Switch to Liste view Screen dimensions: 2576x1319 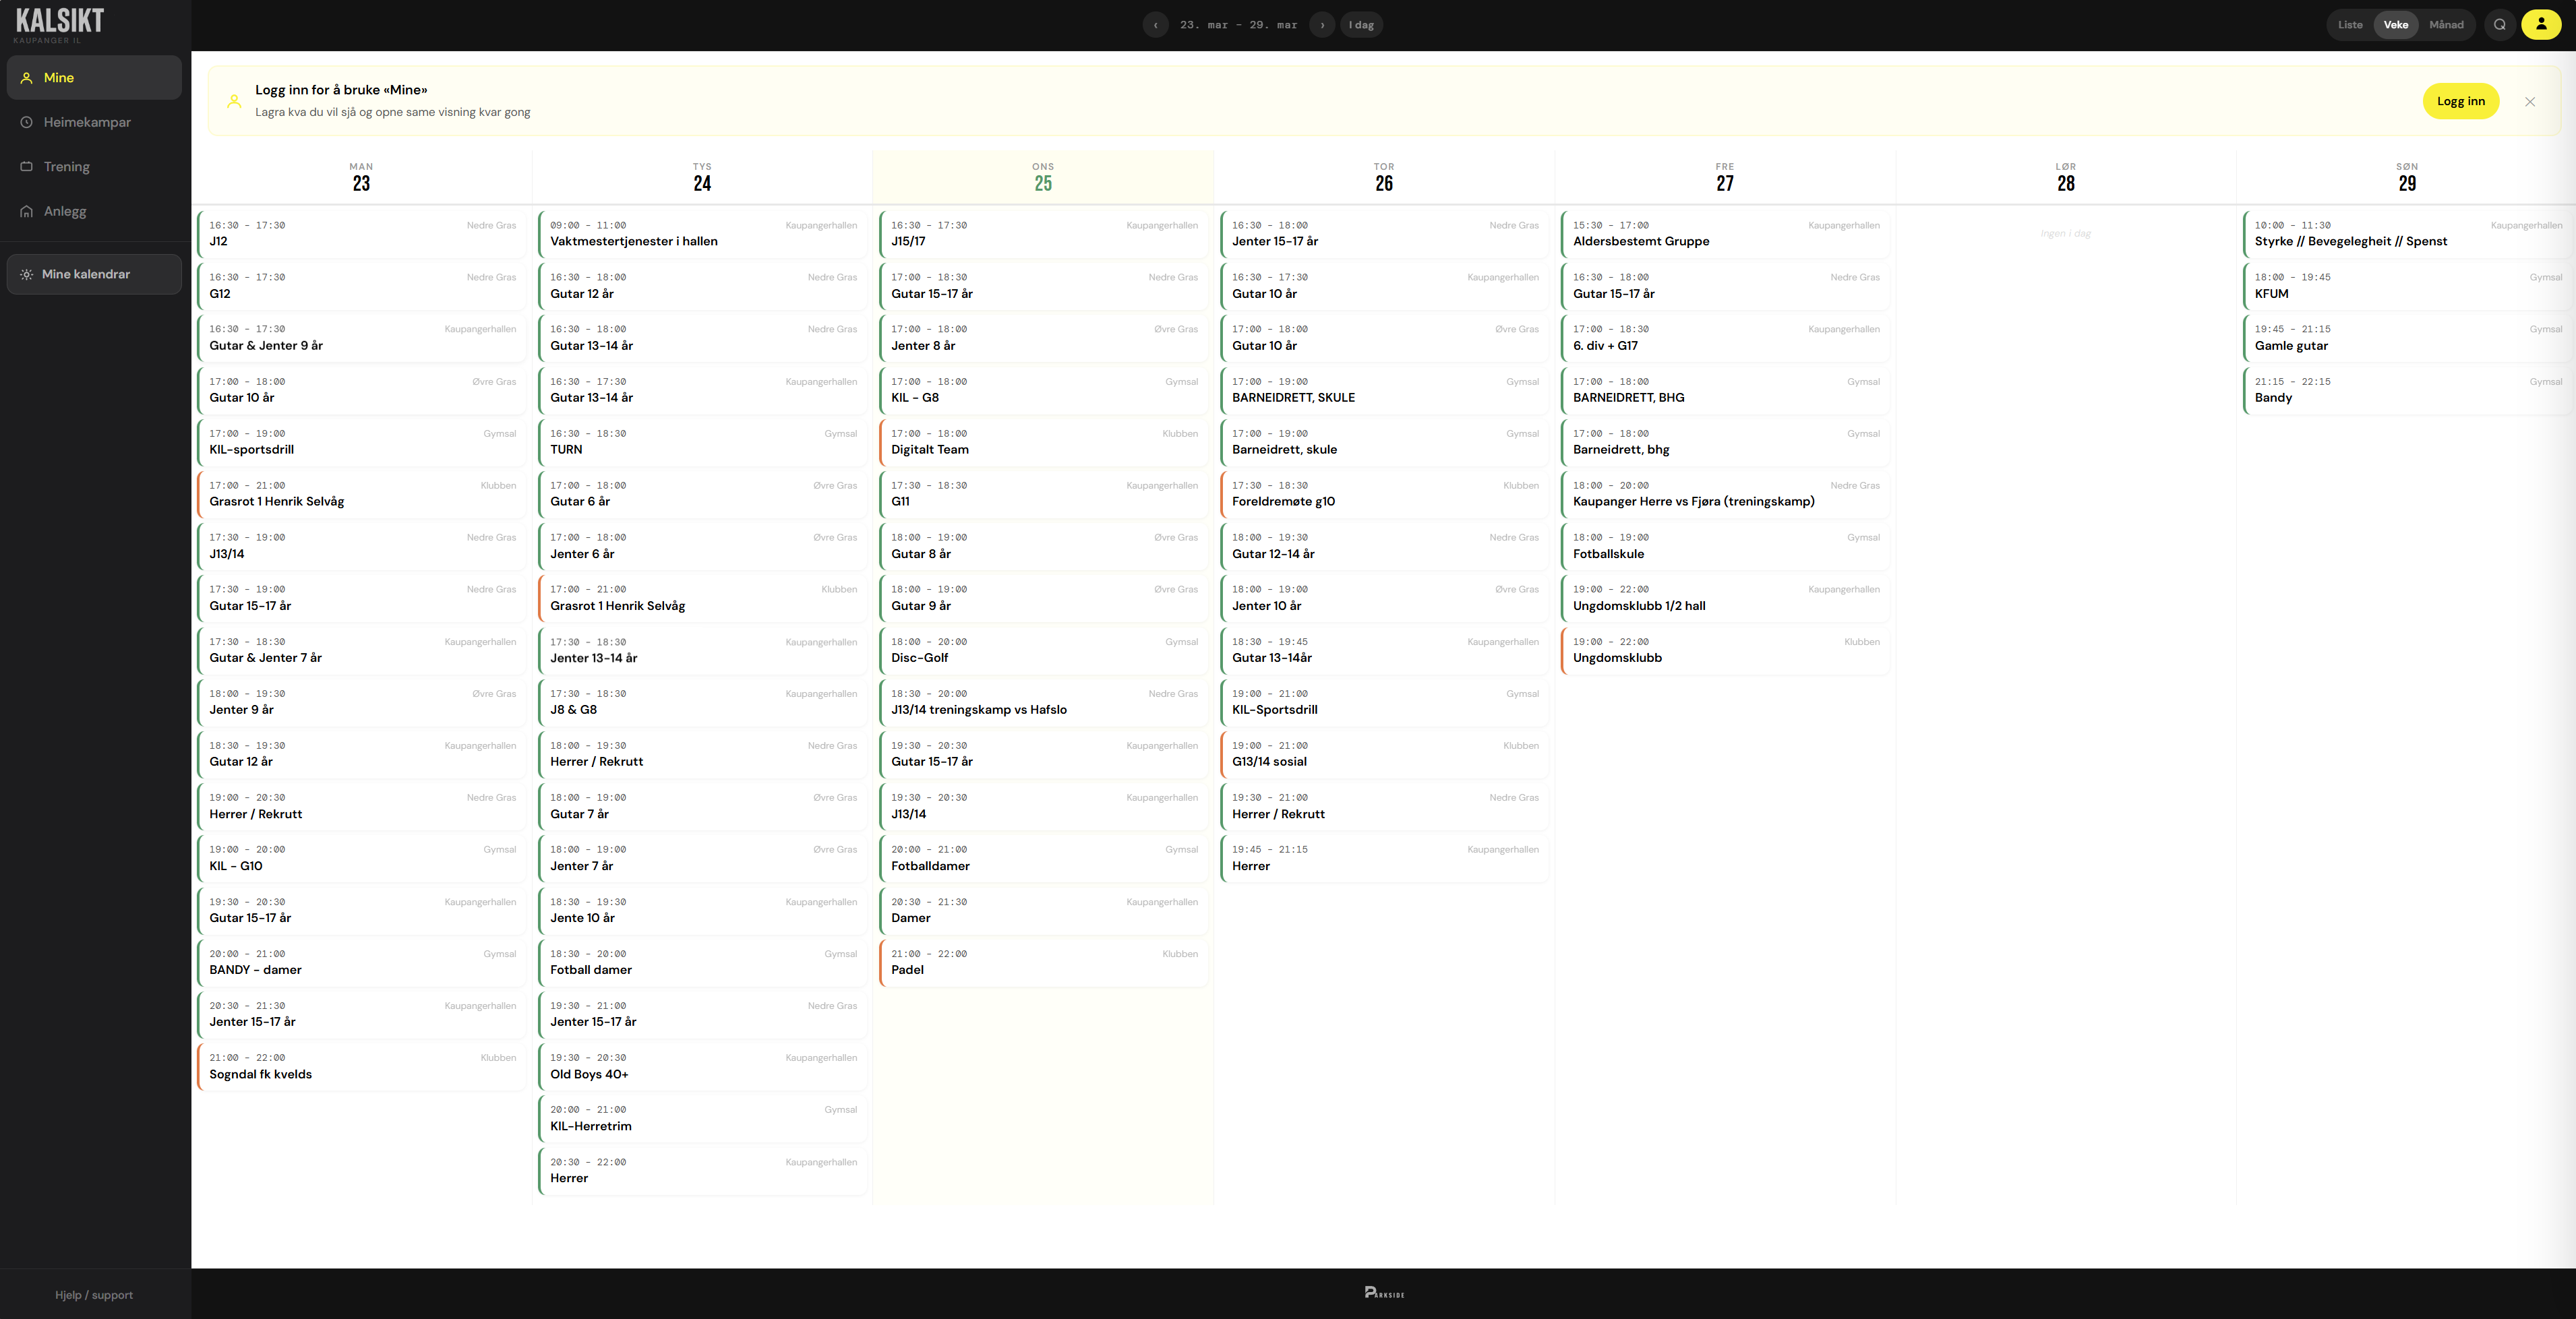tap(2350, 24)
